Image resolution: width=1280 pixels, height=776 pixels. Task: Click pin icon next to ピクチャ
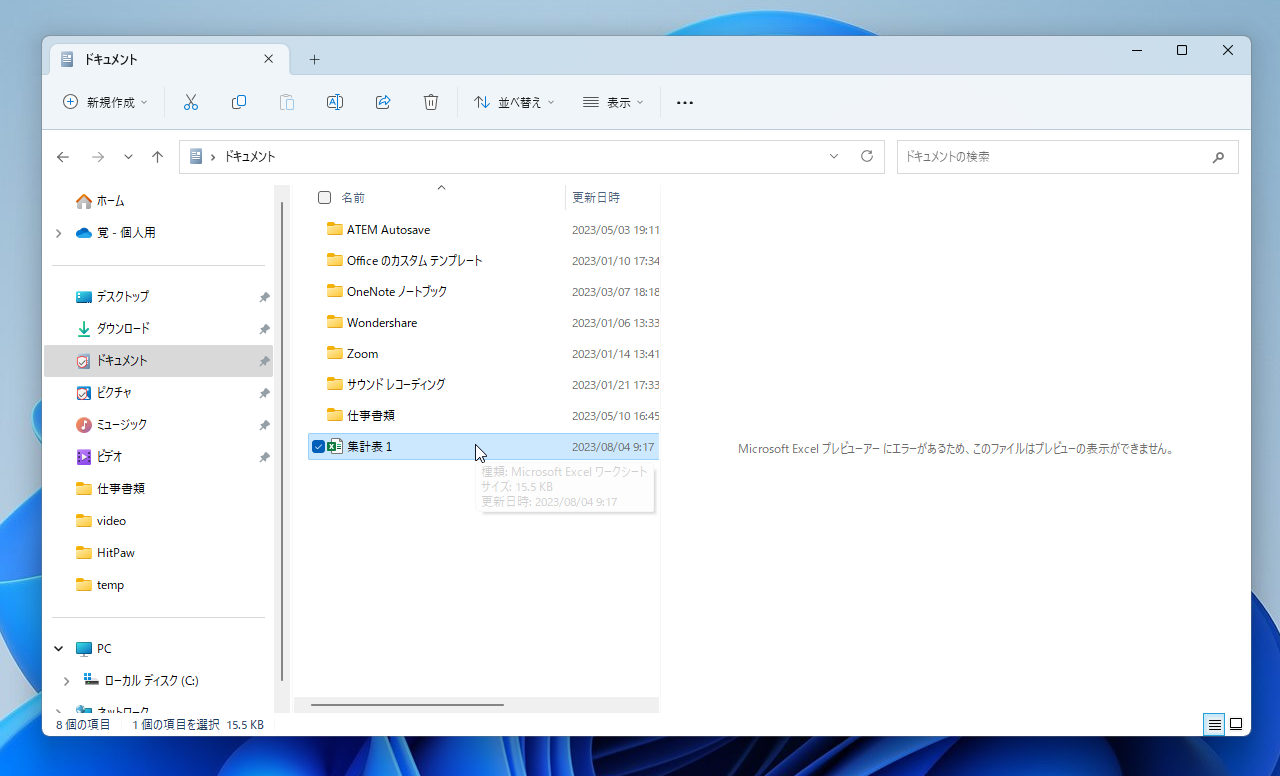pos(264,393)
